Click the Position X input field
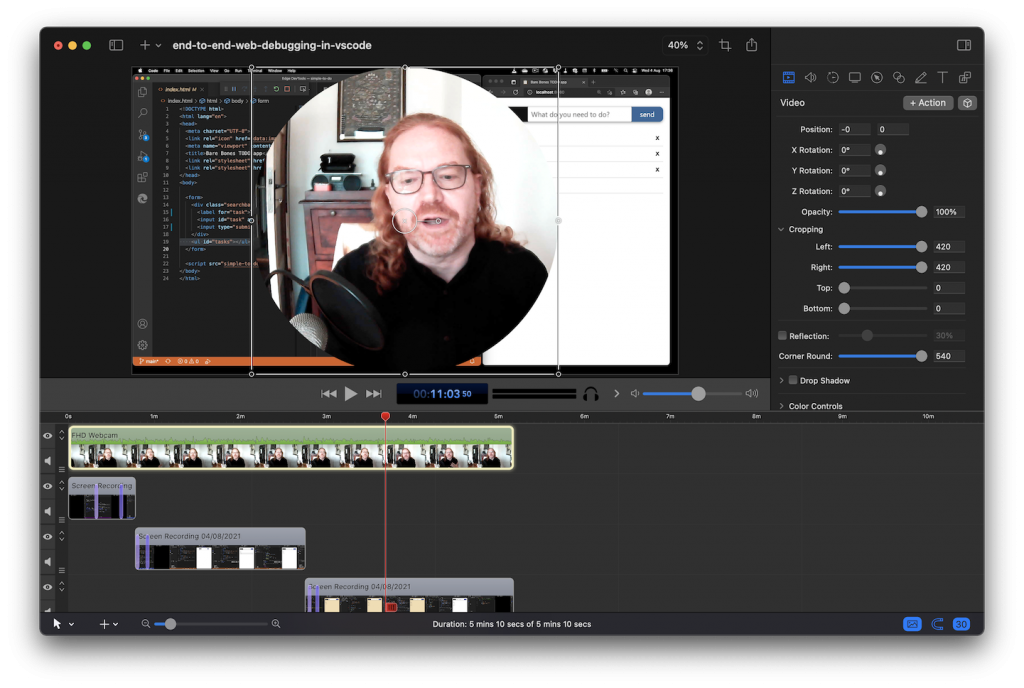The width and height of the screenshot is (1024, 688). coord(855,129)
